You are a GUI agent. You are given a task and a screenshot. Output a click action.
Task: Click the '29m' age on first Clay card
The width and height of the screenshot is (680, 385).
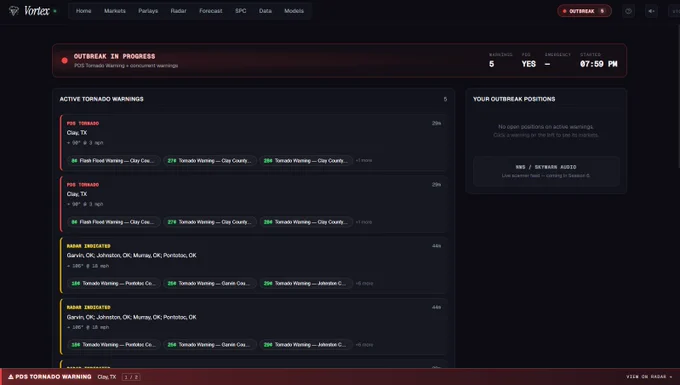(x=436, y=124)
